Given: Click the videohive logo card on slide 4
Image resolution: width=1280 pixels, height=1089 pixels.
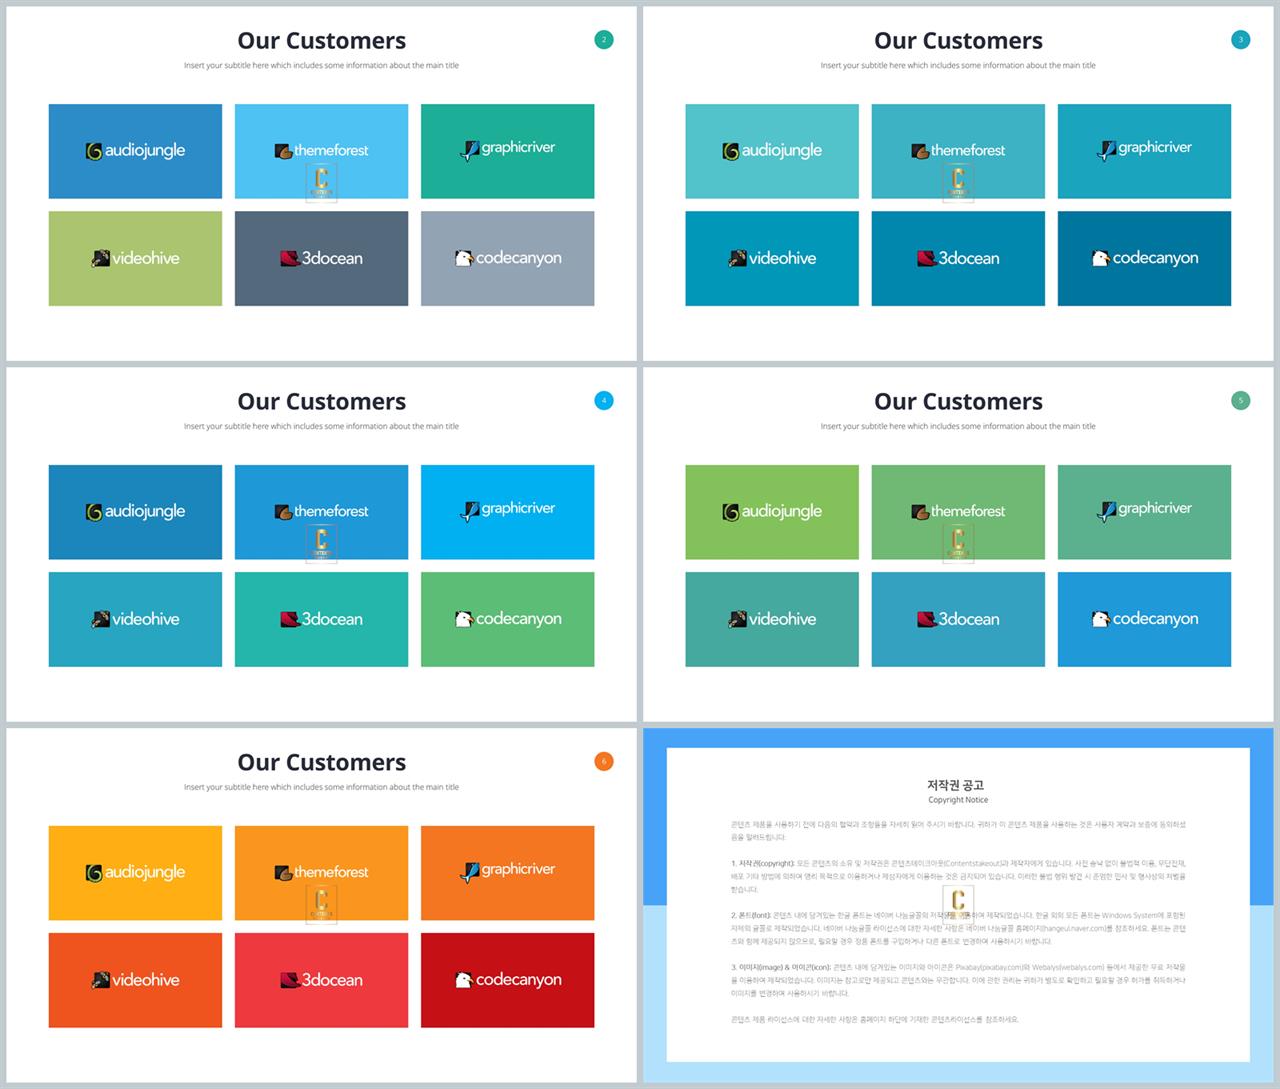Looking at the screenshot, I should coord(135,619).
